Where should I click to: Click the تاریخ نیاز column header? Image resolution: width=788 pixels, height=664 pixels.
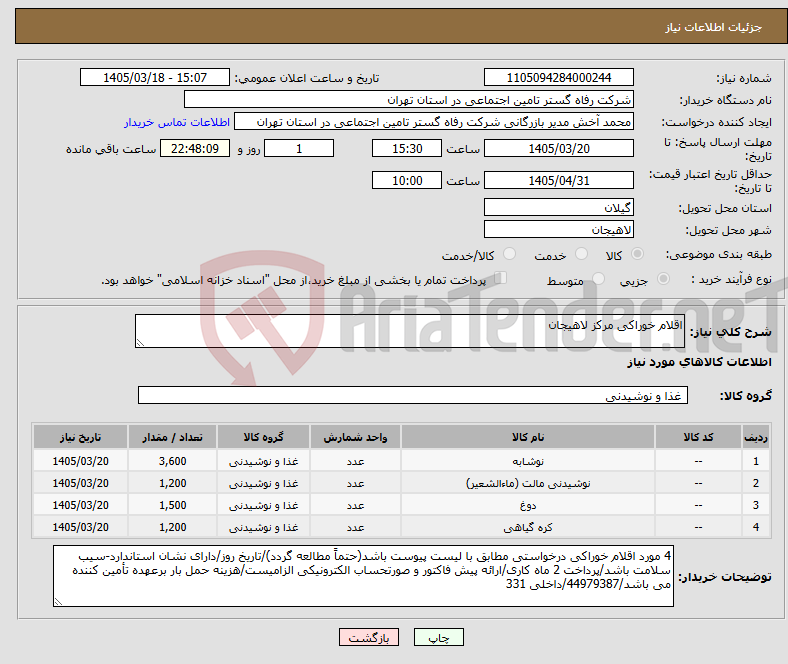[80, 437]
